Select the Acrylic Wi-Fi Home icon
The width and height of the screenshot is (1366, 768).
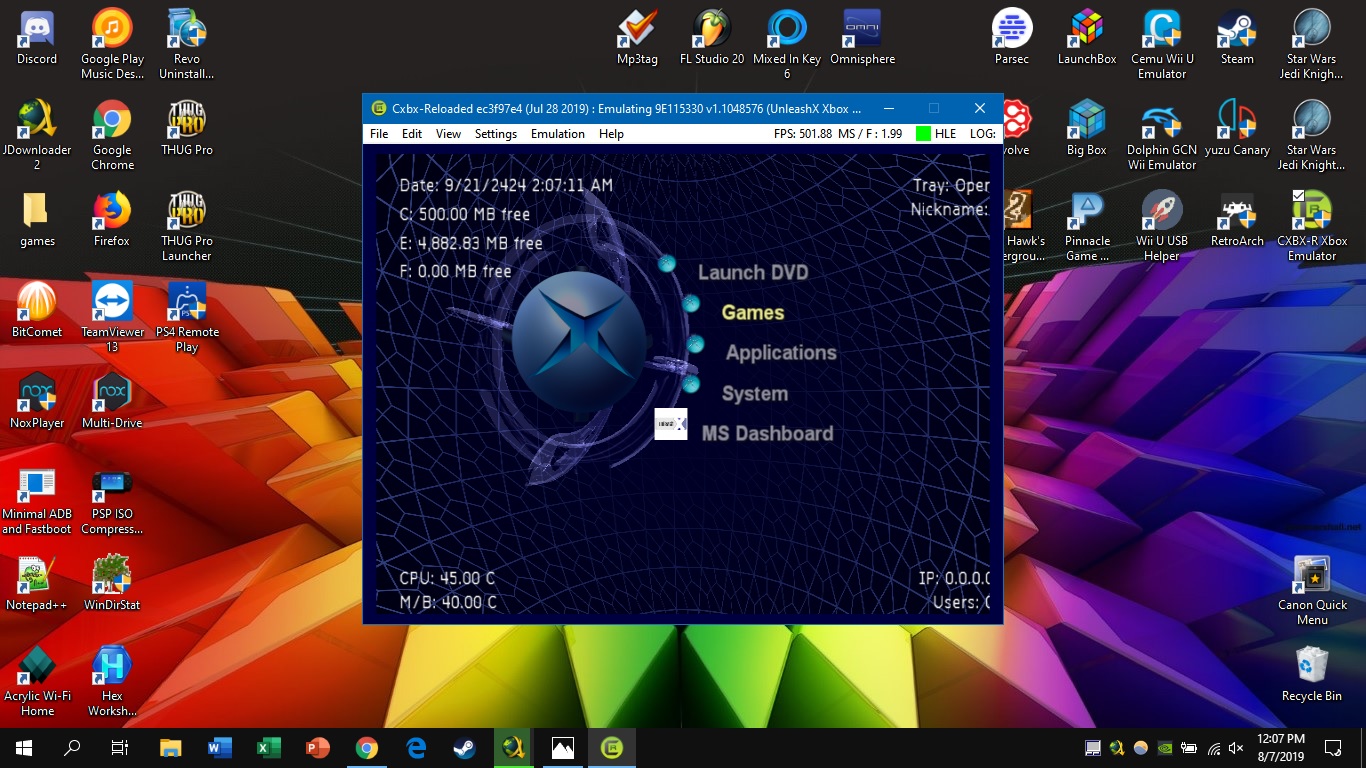click(37, 682)
